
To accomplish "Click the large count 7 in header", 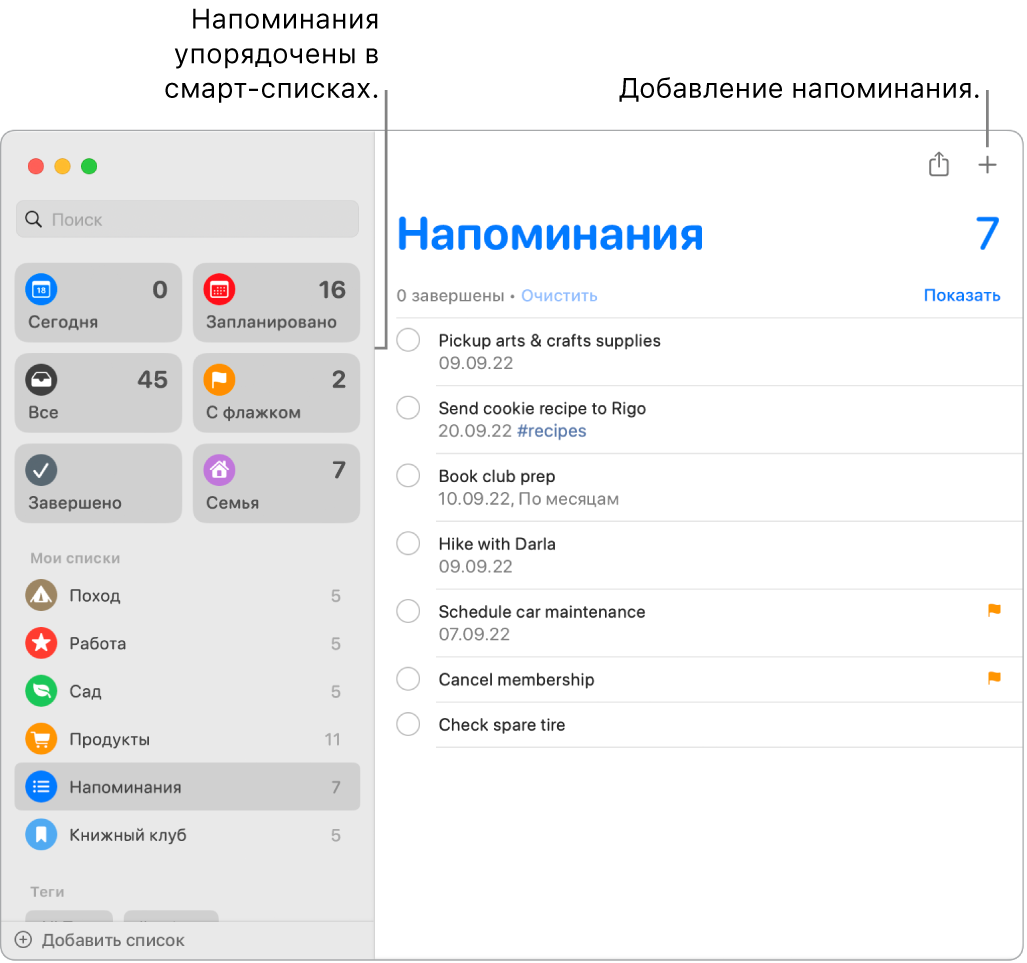I will (x=987, y=234).
